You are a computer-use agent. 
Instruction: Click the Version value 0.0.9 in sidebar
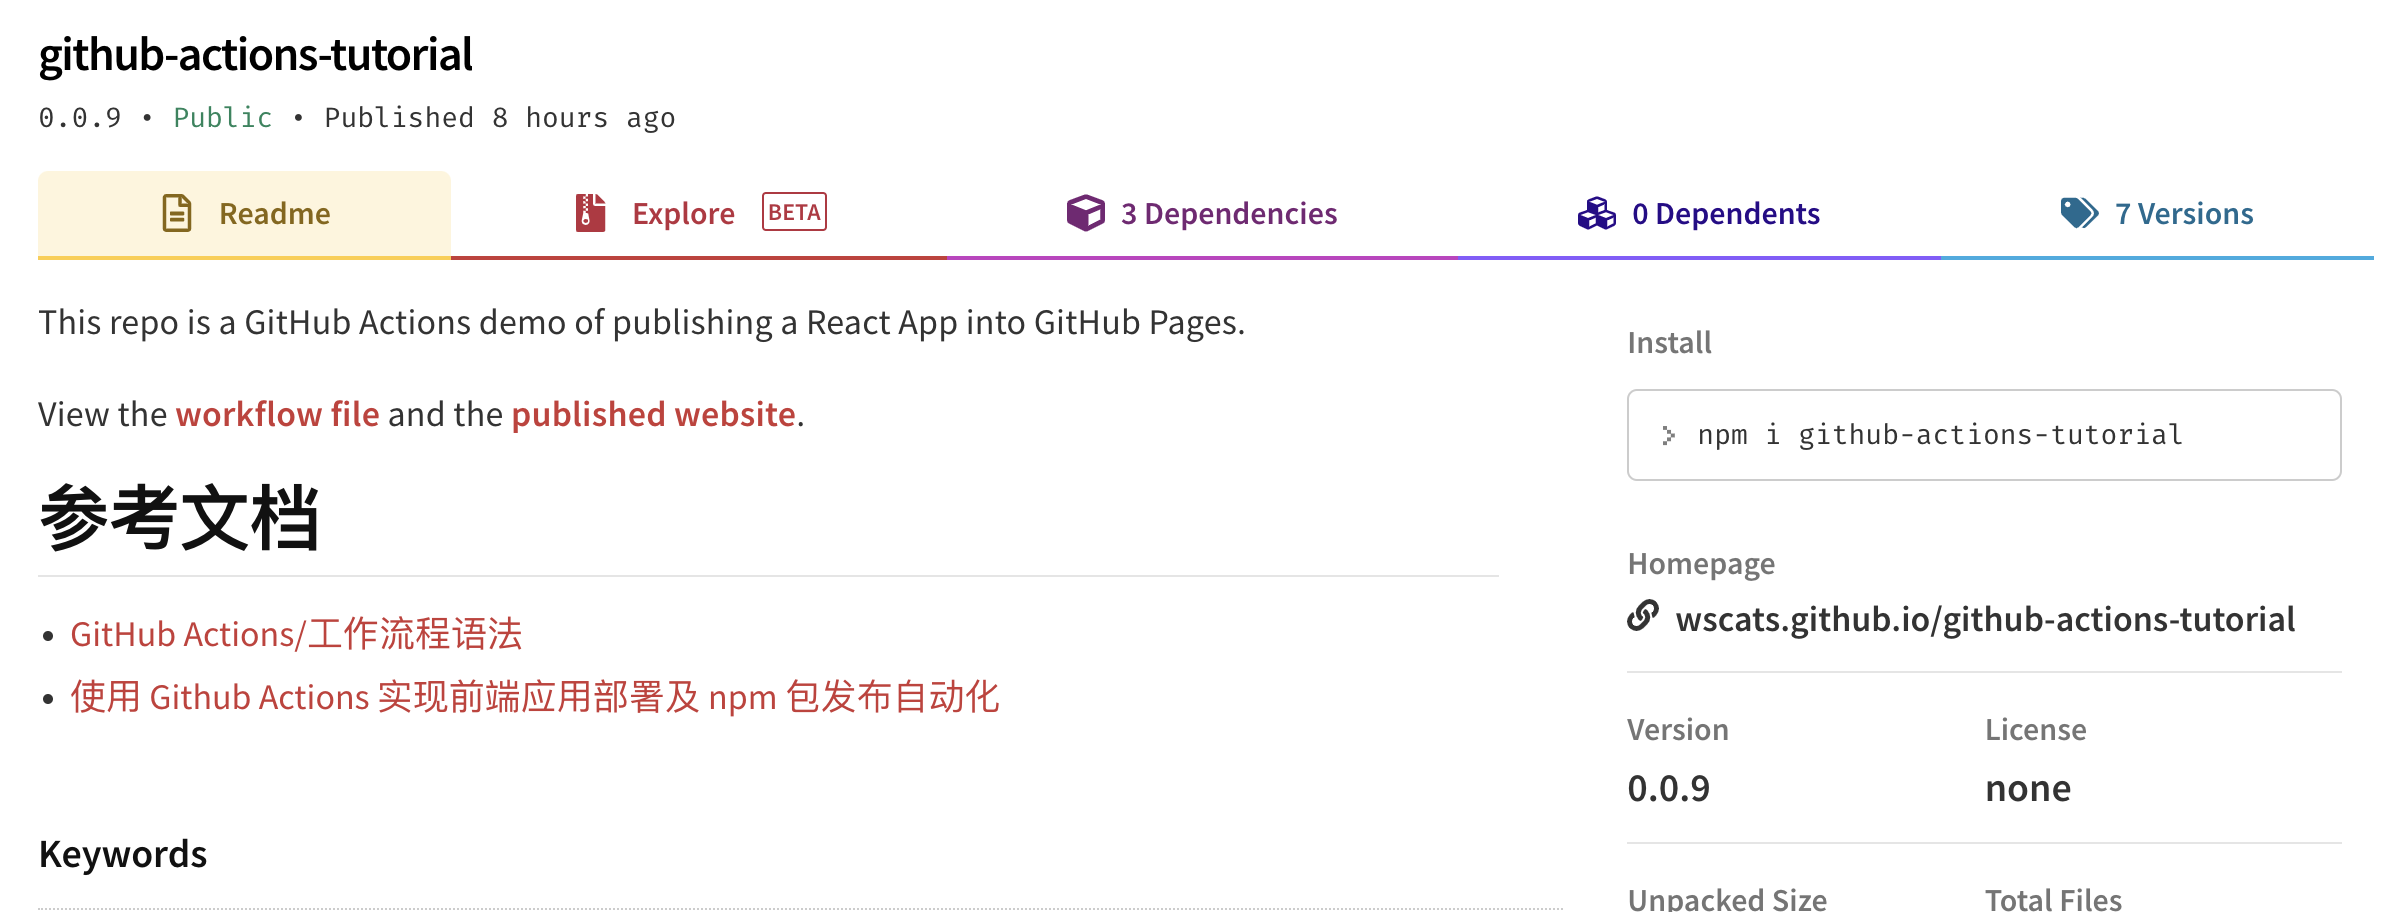coord(1668,789)
